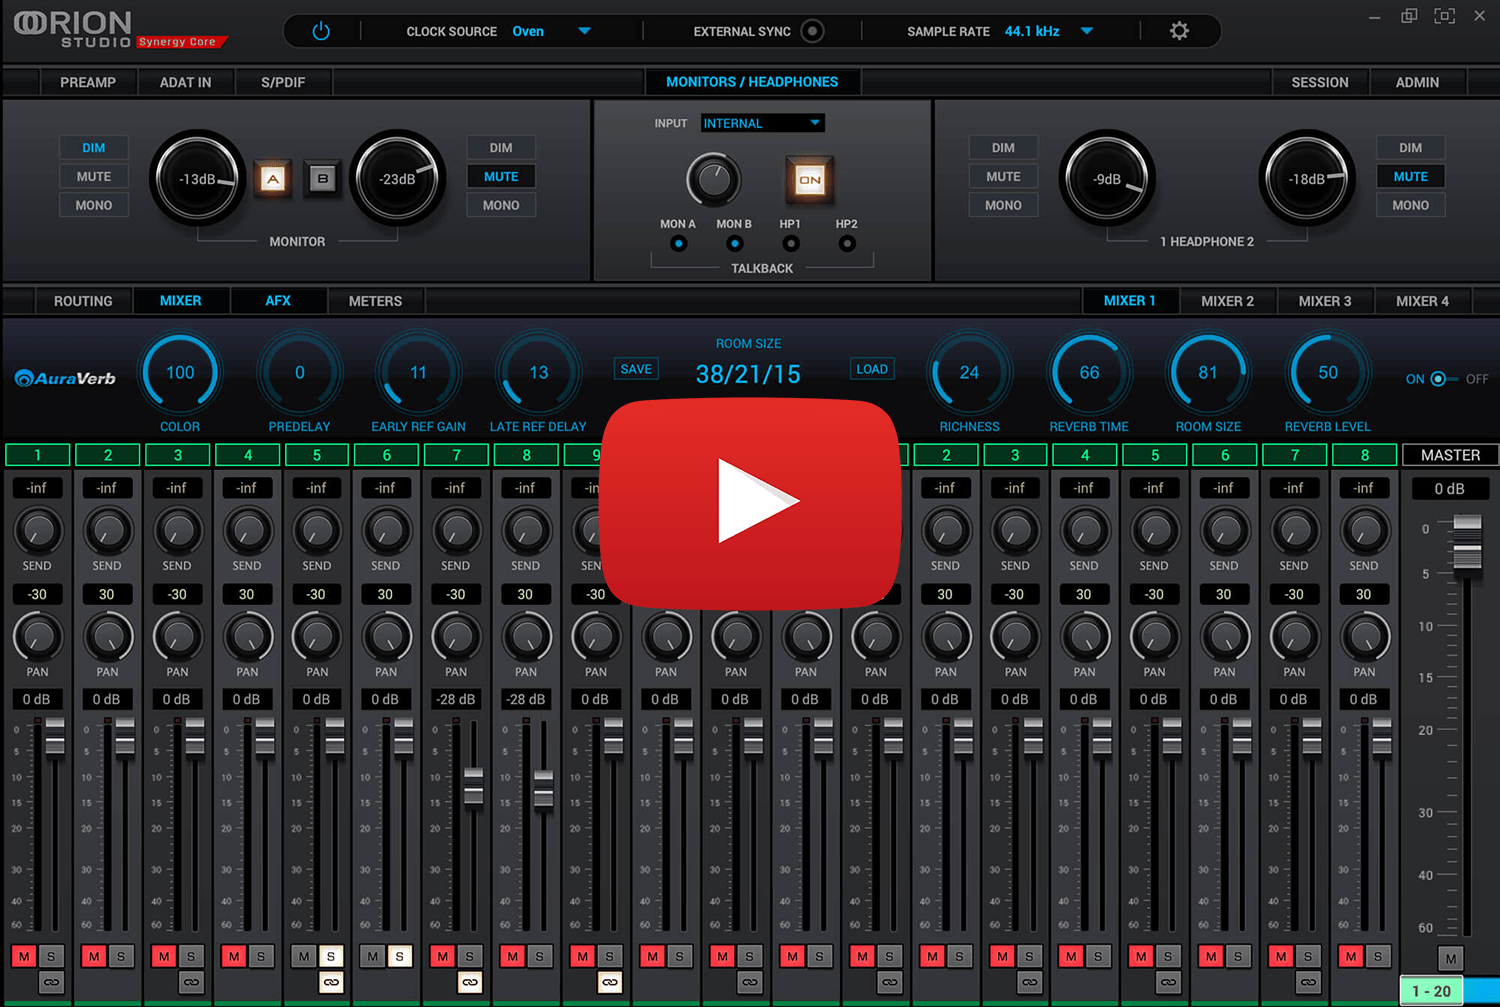Click the AuraVerb LOAD button

click(x=872, y=369)
